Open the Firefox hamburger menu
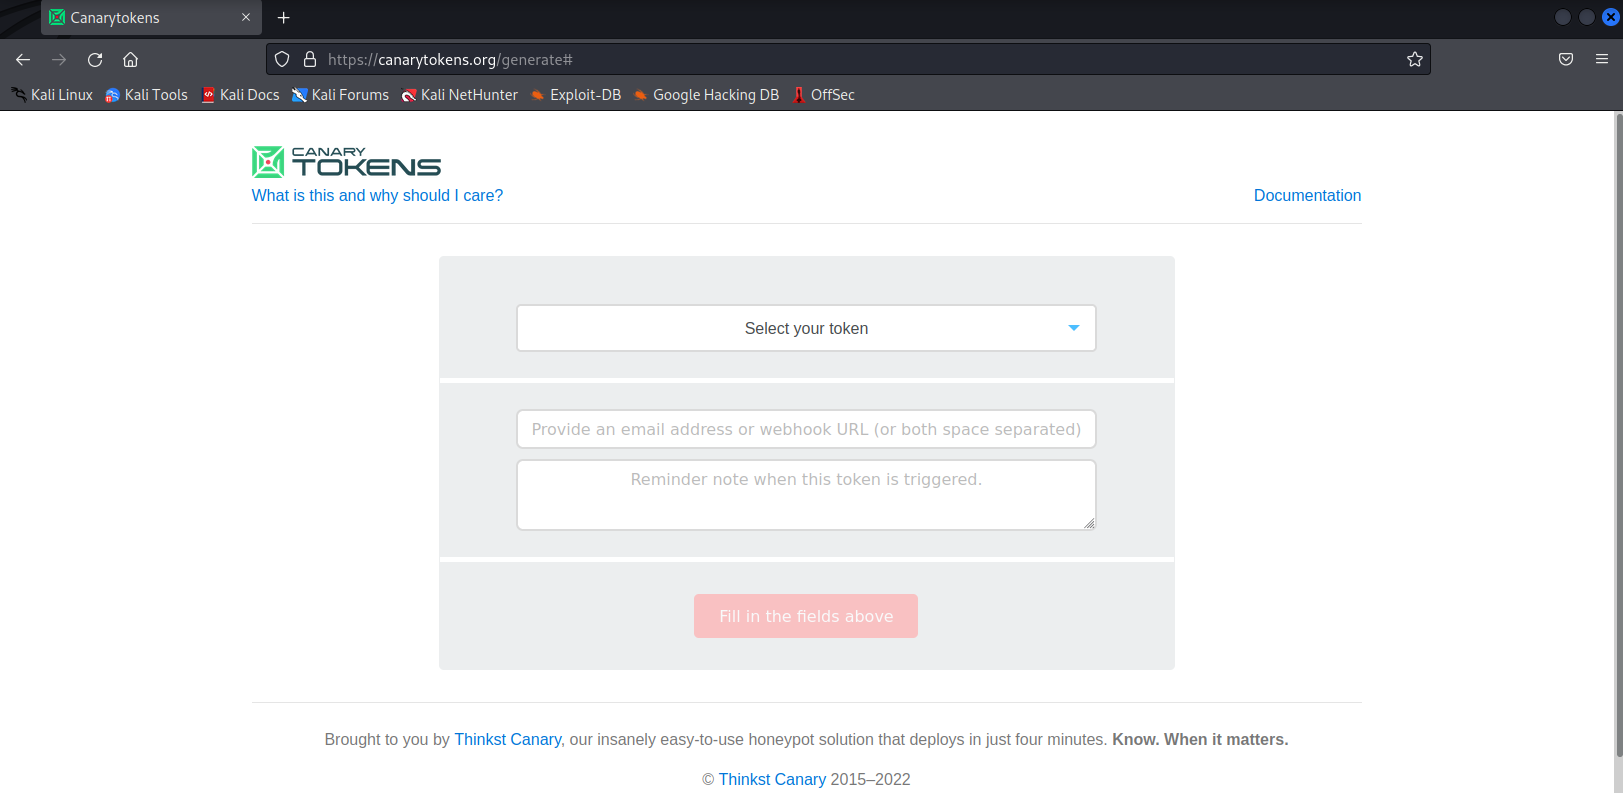This screenshot has width=1623, height=793. point(1601,60)
